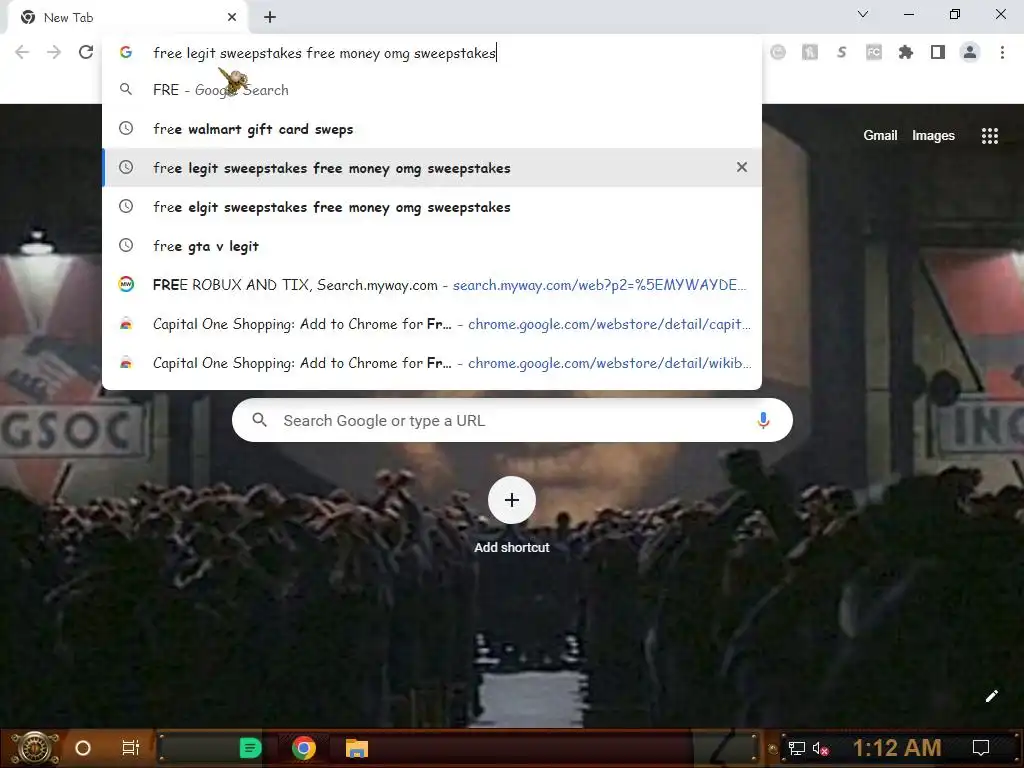Open Capital One Shopping 'capit...' webstore suggestion
The width and height of the screenshot is (1024, 768).
click(432, 324)
